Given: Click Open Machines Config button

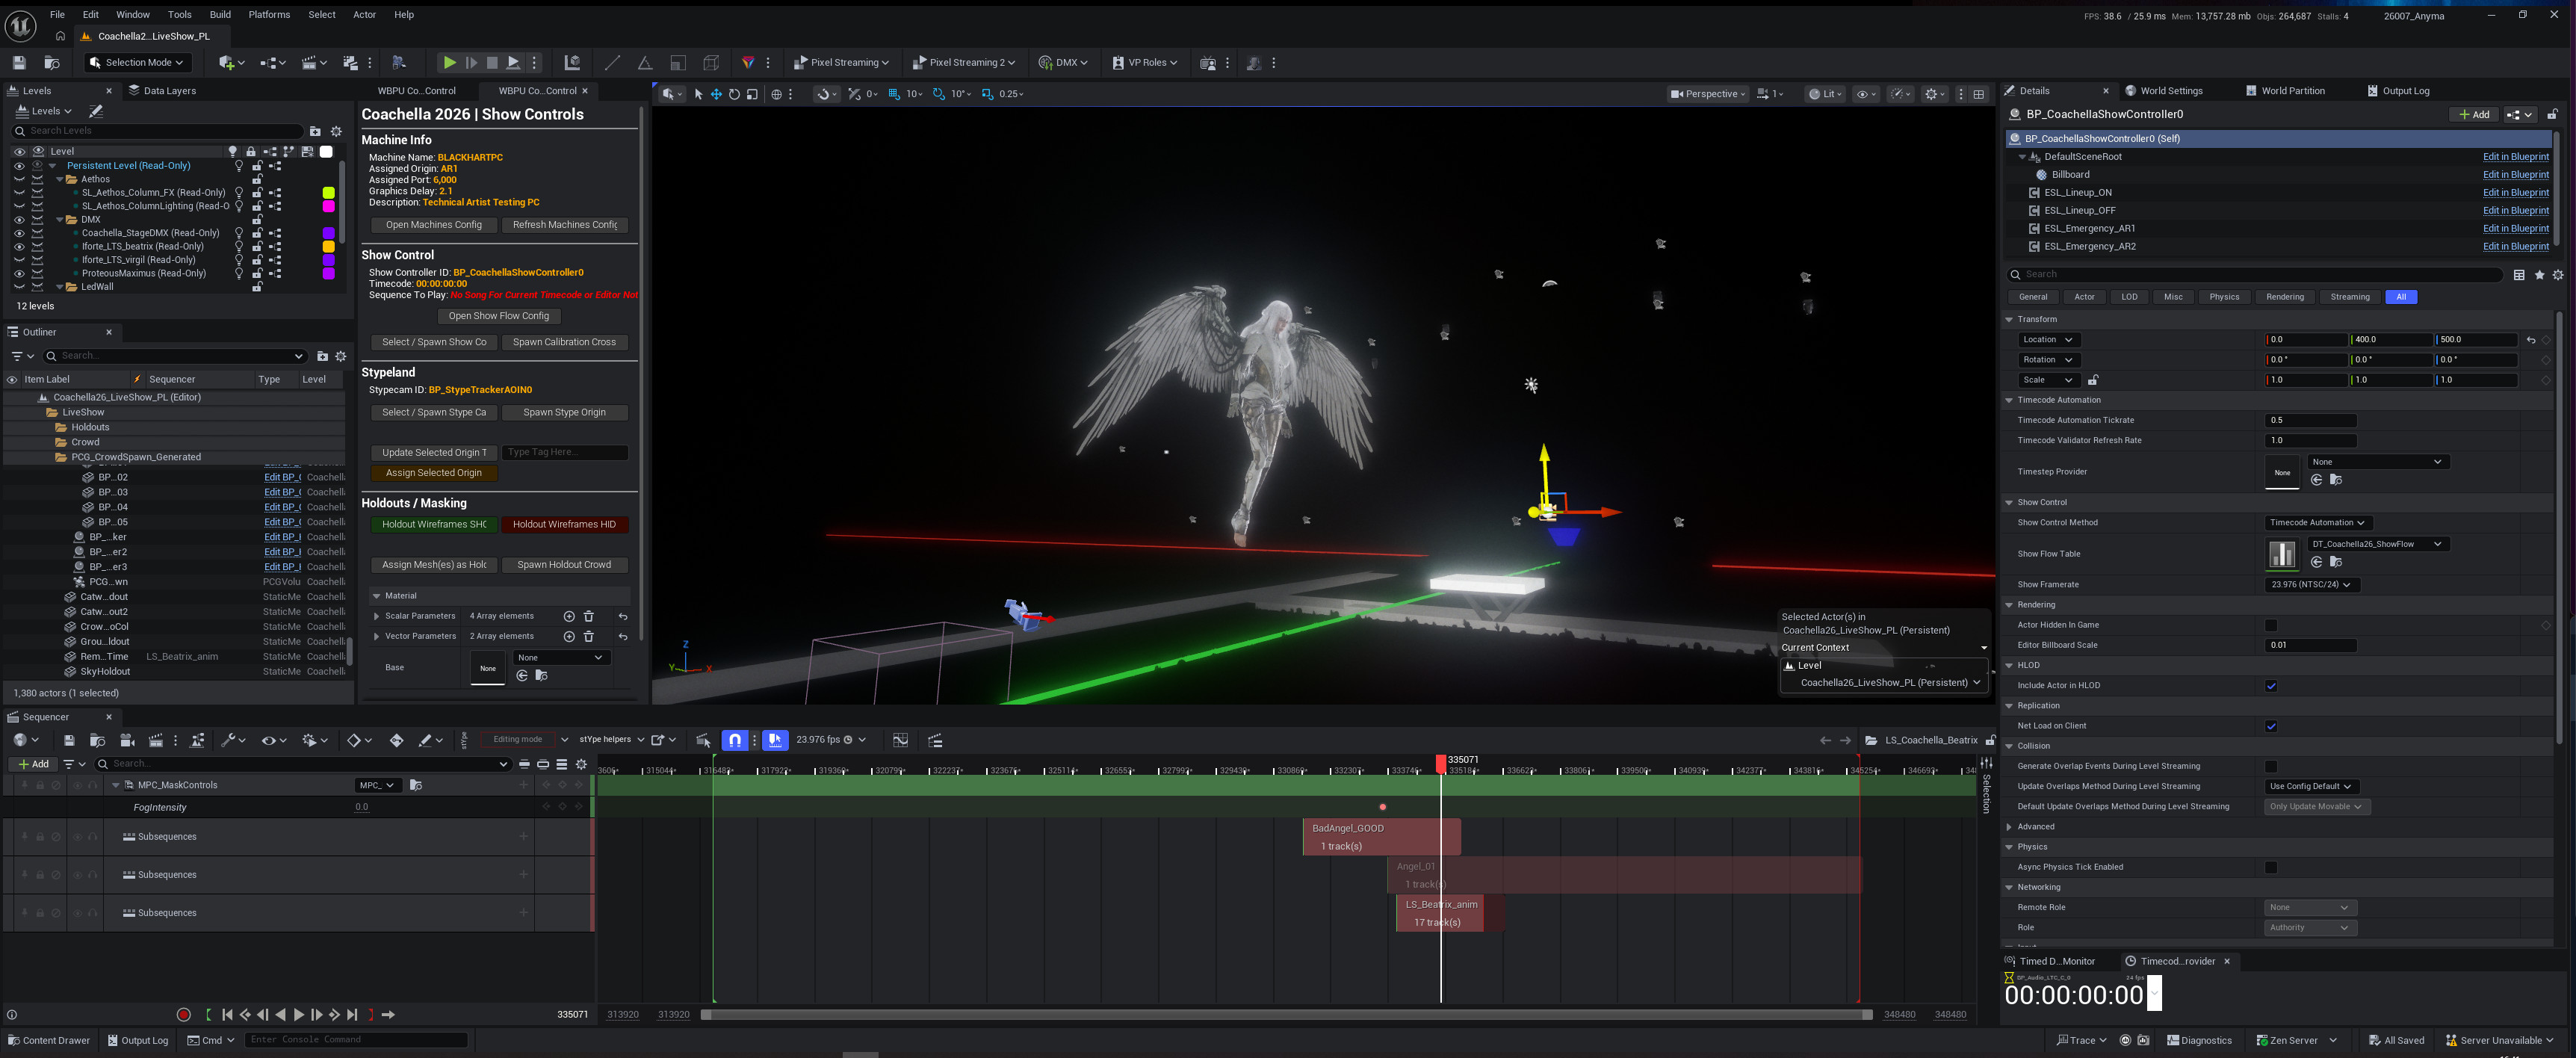Looking at the screenshot, I should pos(433,225).
